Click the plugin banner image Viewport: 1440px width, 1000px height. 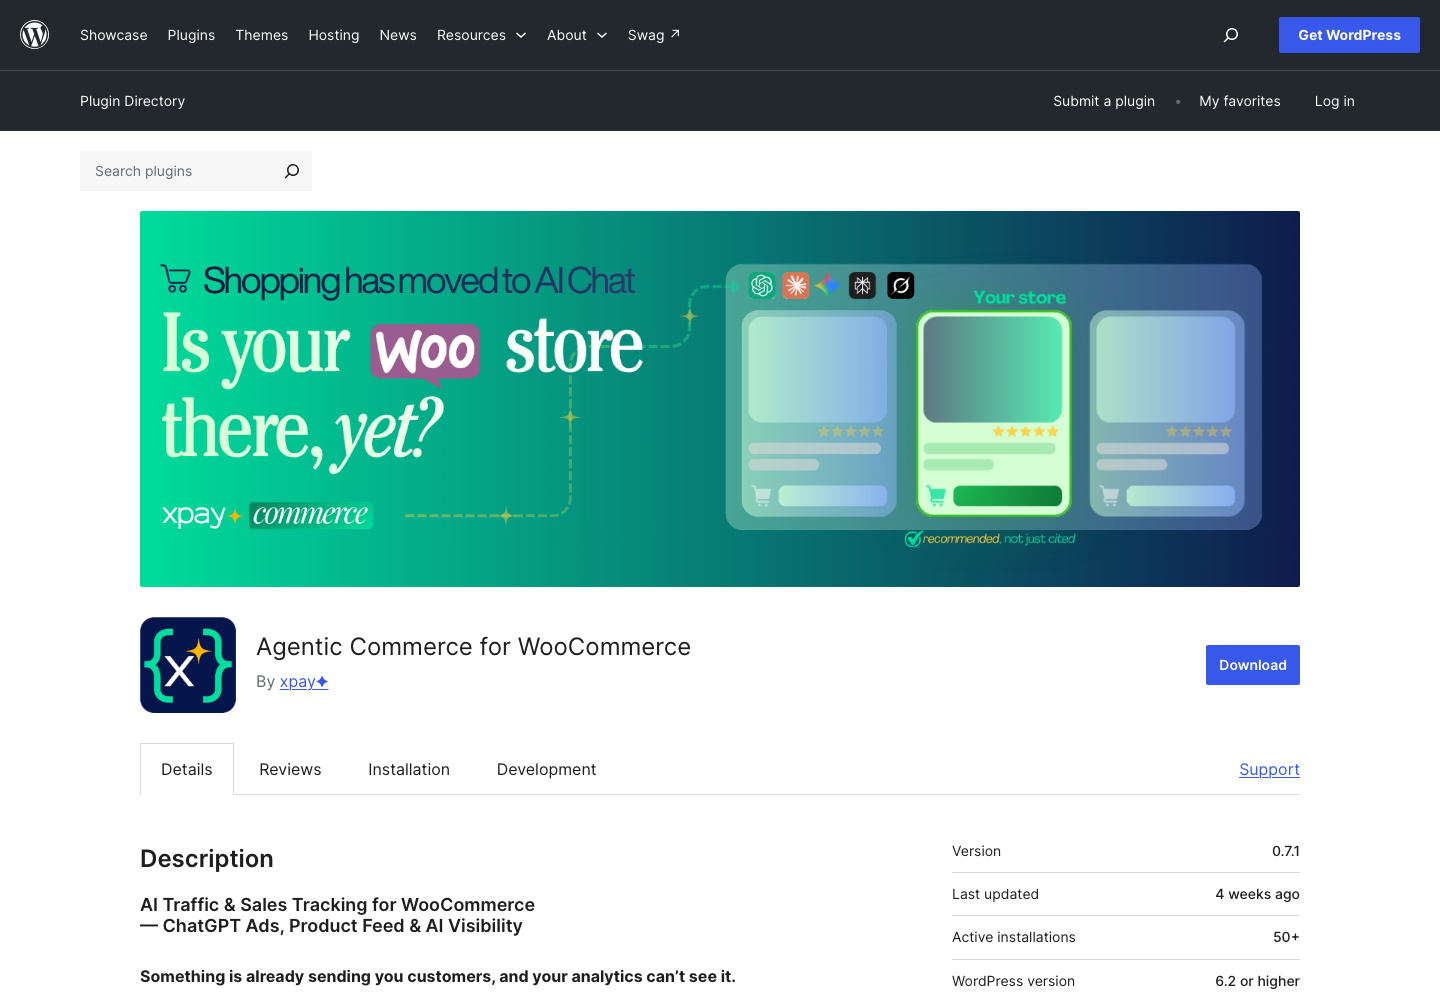720,399
